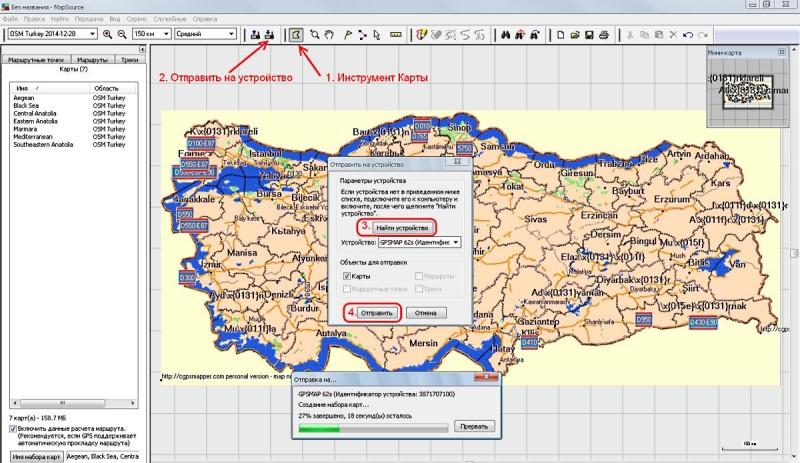Image resolution: width=800 pixels, height=463 pixels.
Task: Click Прервать to abort the transfer
Action: 474,426
